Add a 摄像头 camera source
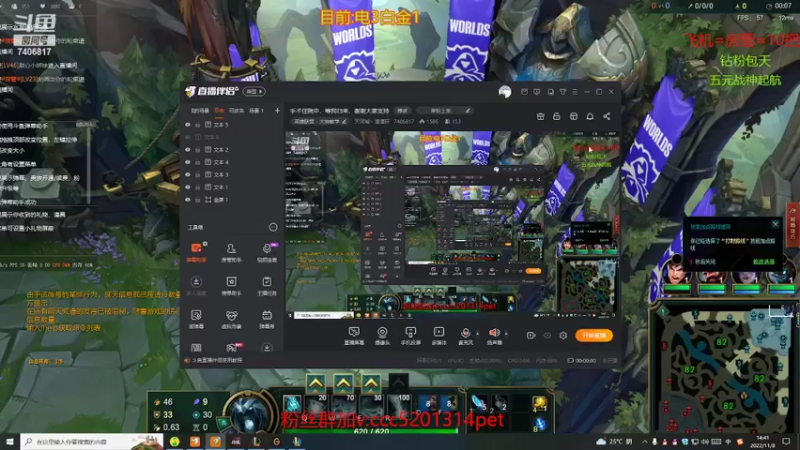 point(382,336)
